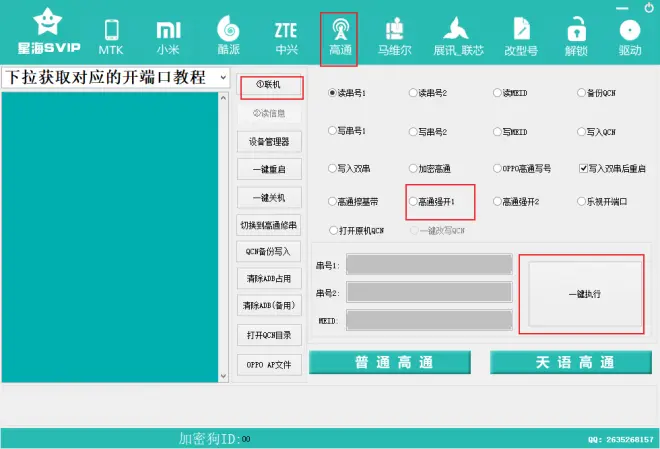Viewport: 660px width, 449px height.
Task: Select 写入双串 radio option
Action: coord(349,168)
